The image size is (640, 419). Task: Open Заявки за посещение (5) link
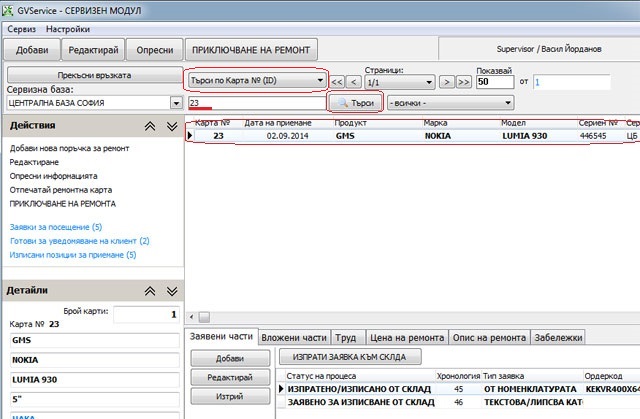[x=56, y=227]
